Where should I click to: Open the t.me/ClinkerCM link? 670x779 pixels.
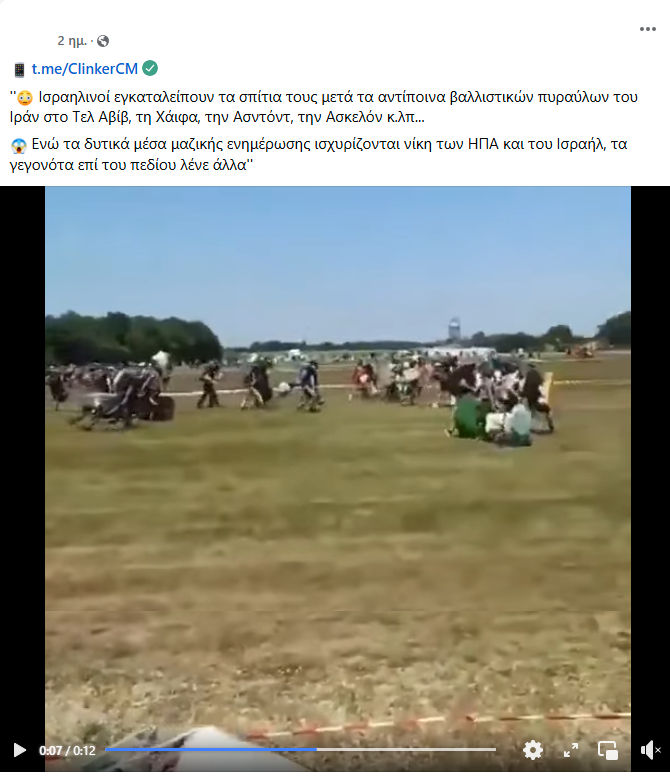point(84,69)
